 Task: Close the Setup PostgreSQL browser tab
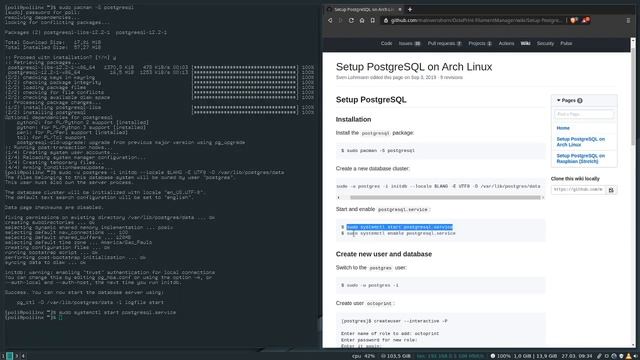[x=400, y=9]
